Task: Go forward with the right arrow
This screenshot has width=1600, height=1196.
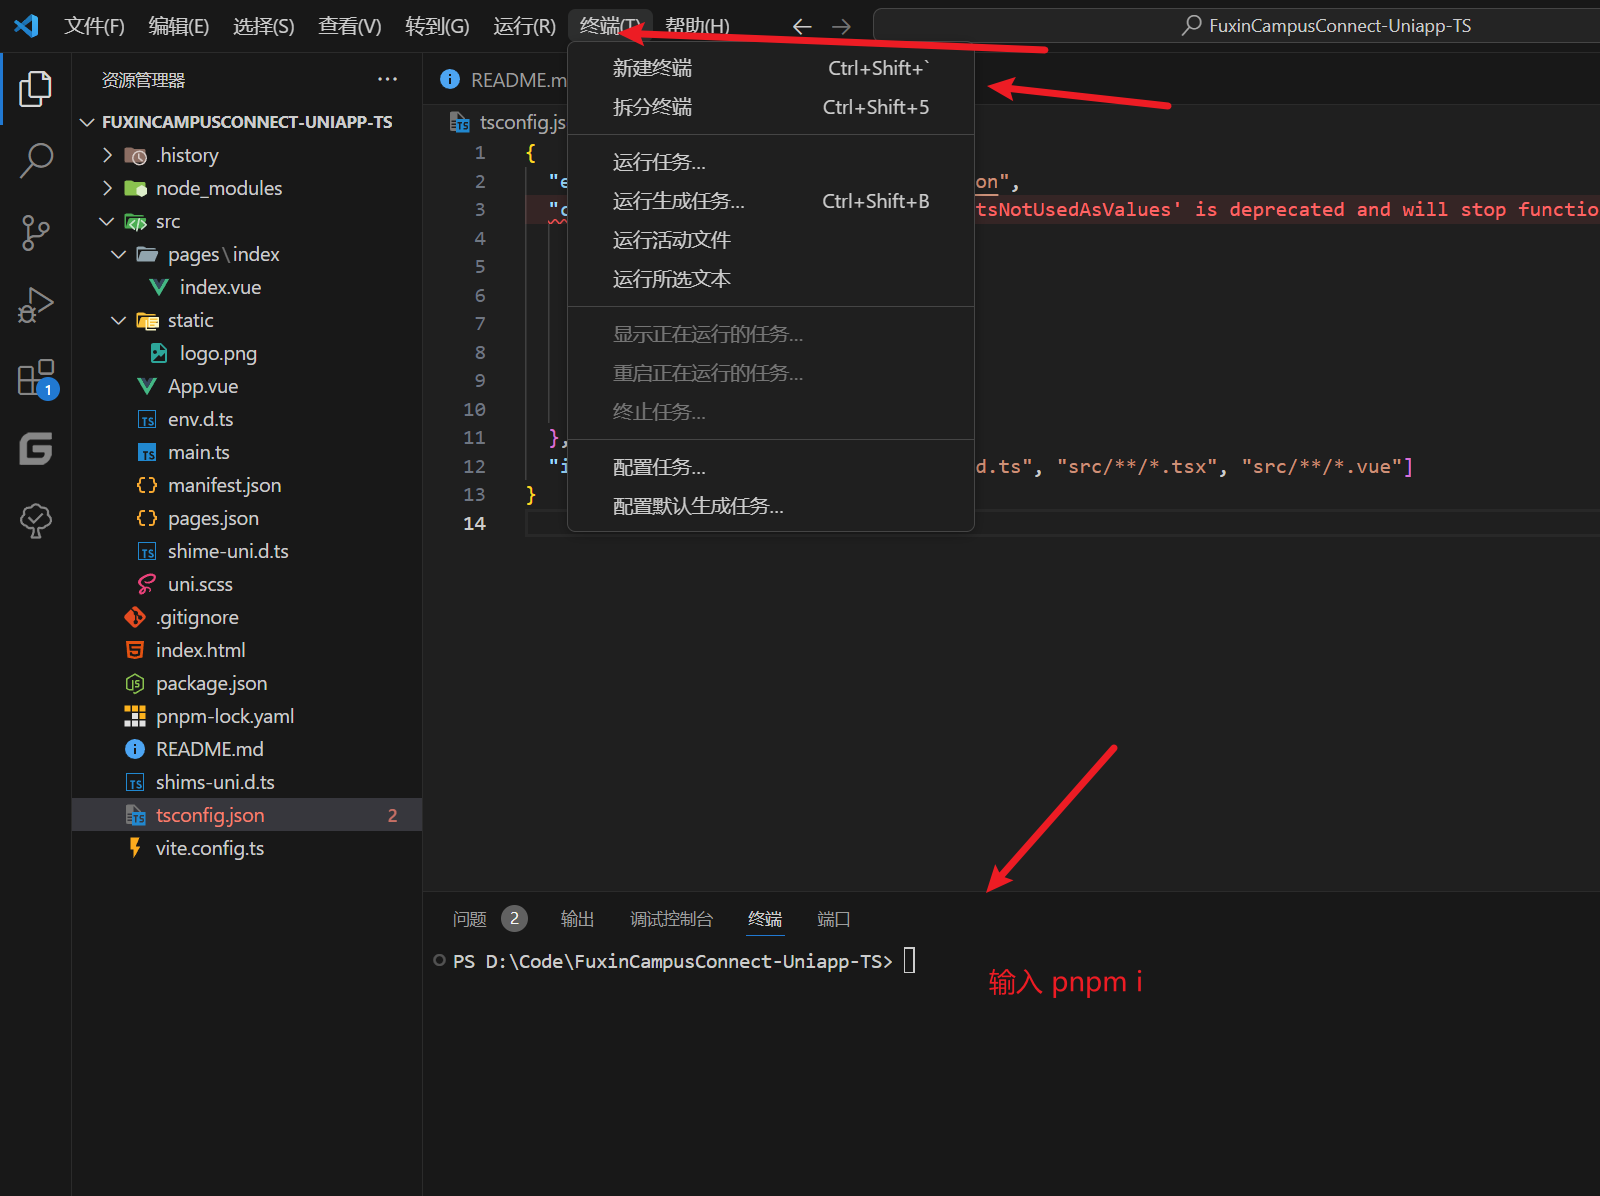Action: [x=842, y=26]
